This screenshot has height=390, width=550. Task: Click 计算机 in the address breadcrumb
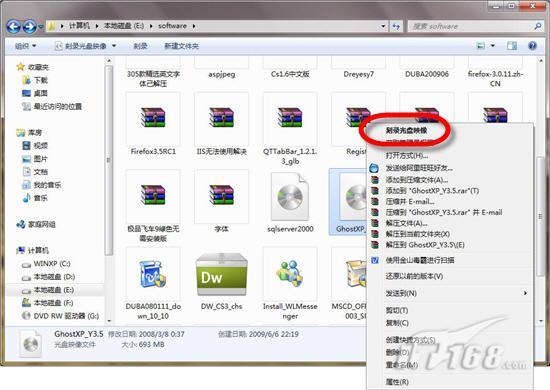(x=79, y=26)
